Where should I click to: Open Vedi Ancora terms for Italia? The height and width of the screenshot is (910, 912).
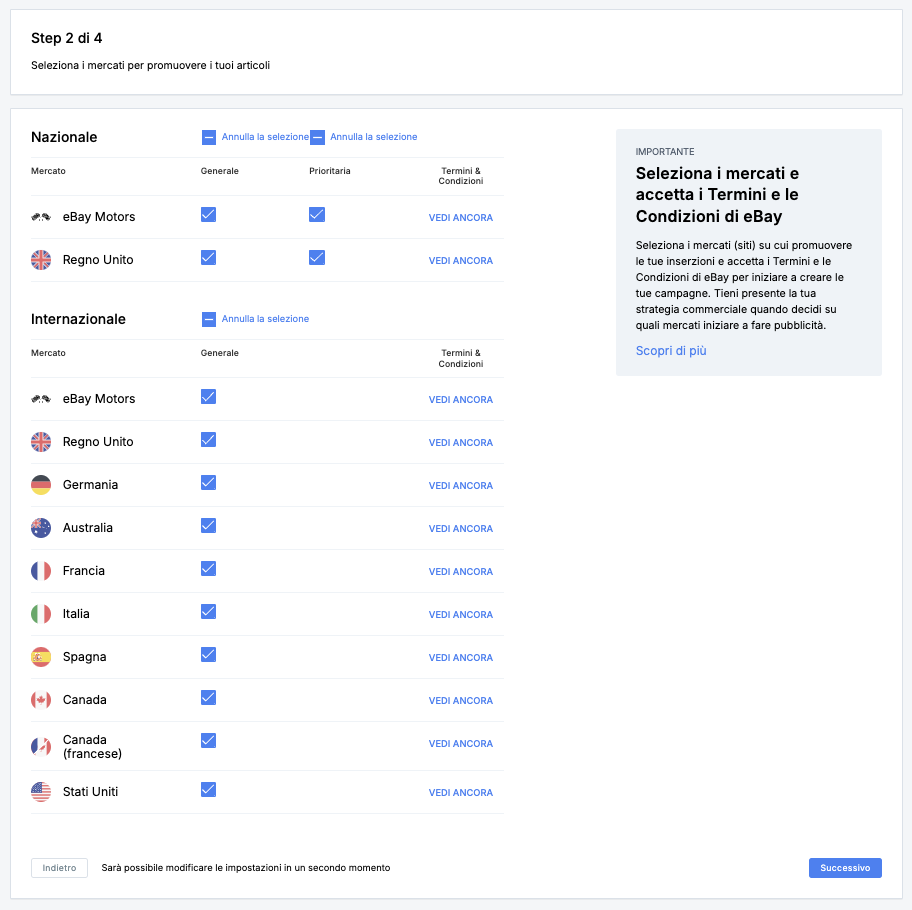click(x=460, y=615)
